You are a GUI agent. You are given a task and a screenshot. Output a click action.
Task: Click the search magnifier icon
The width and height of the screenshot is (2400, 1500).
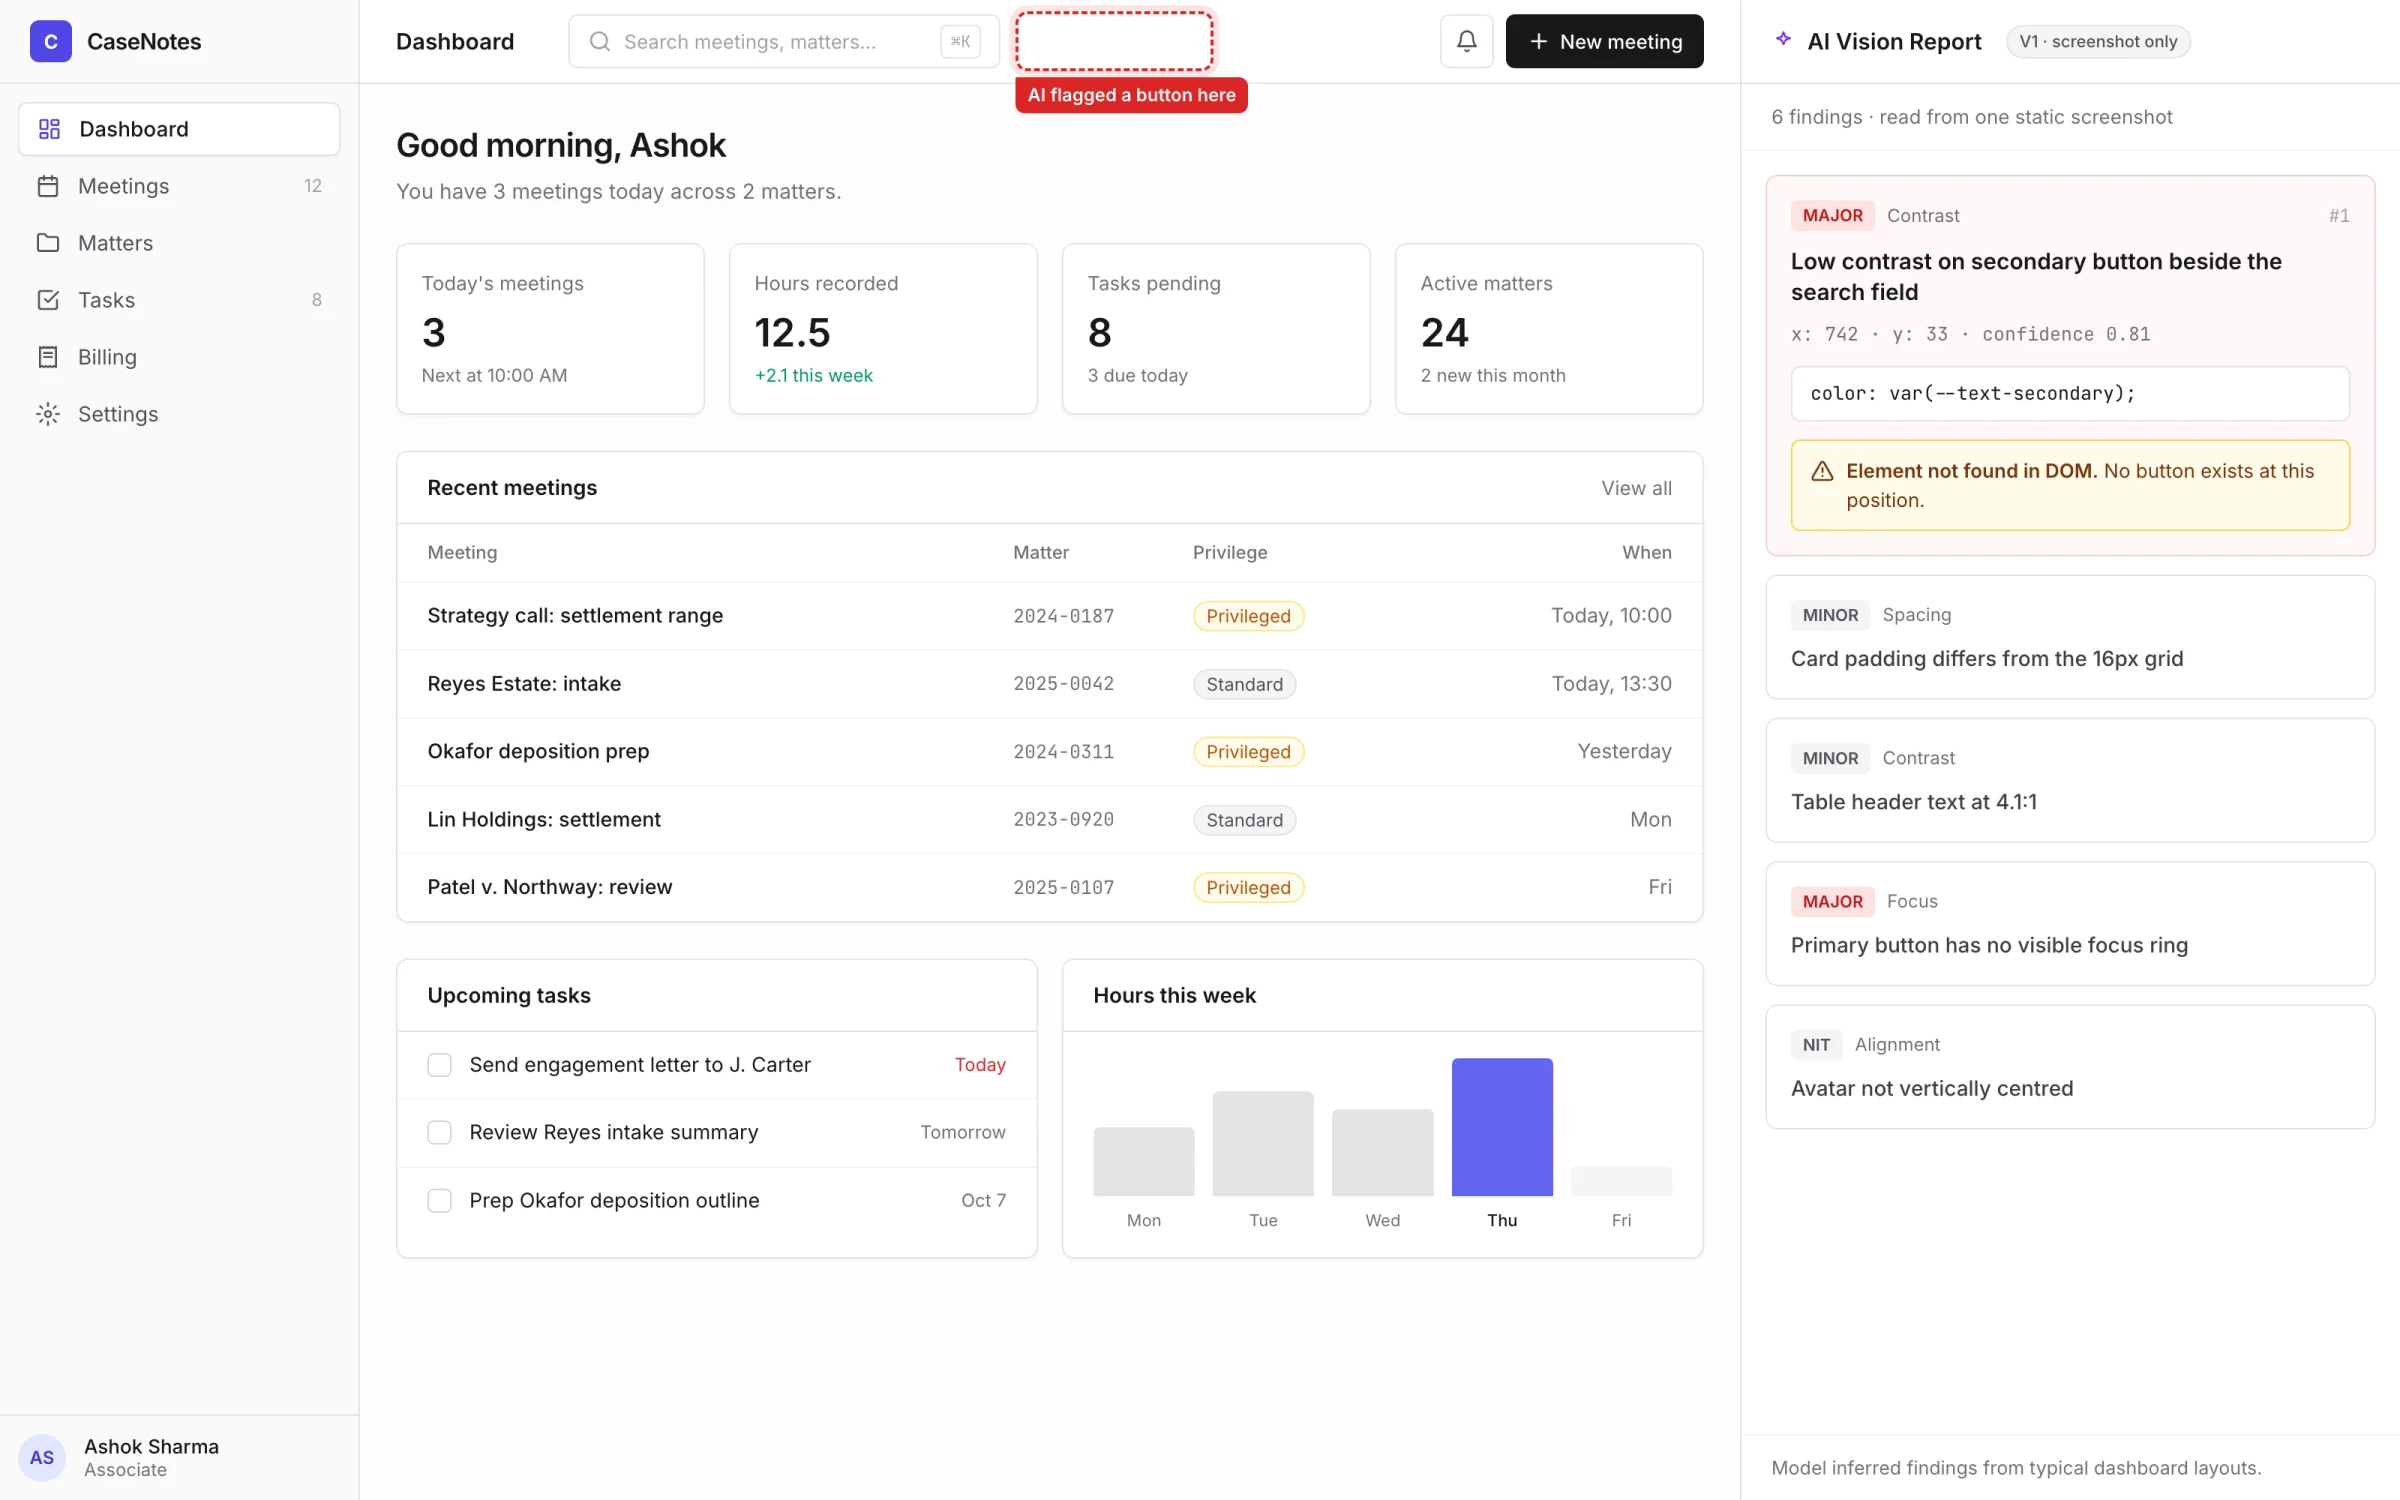coord(599,41)
